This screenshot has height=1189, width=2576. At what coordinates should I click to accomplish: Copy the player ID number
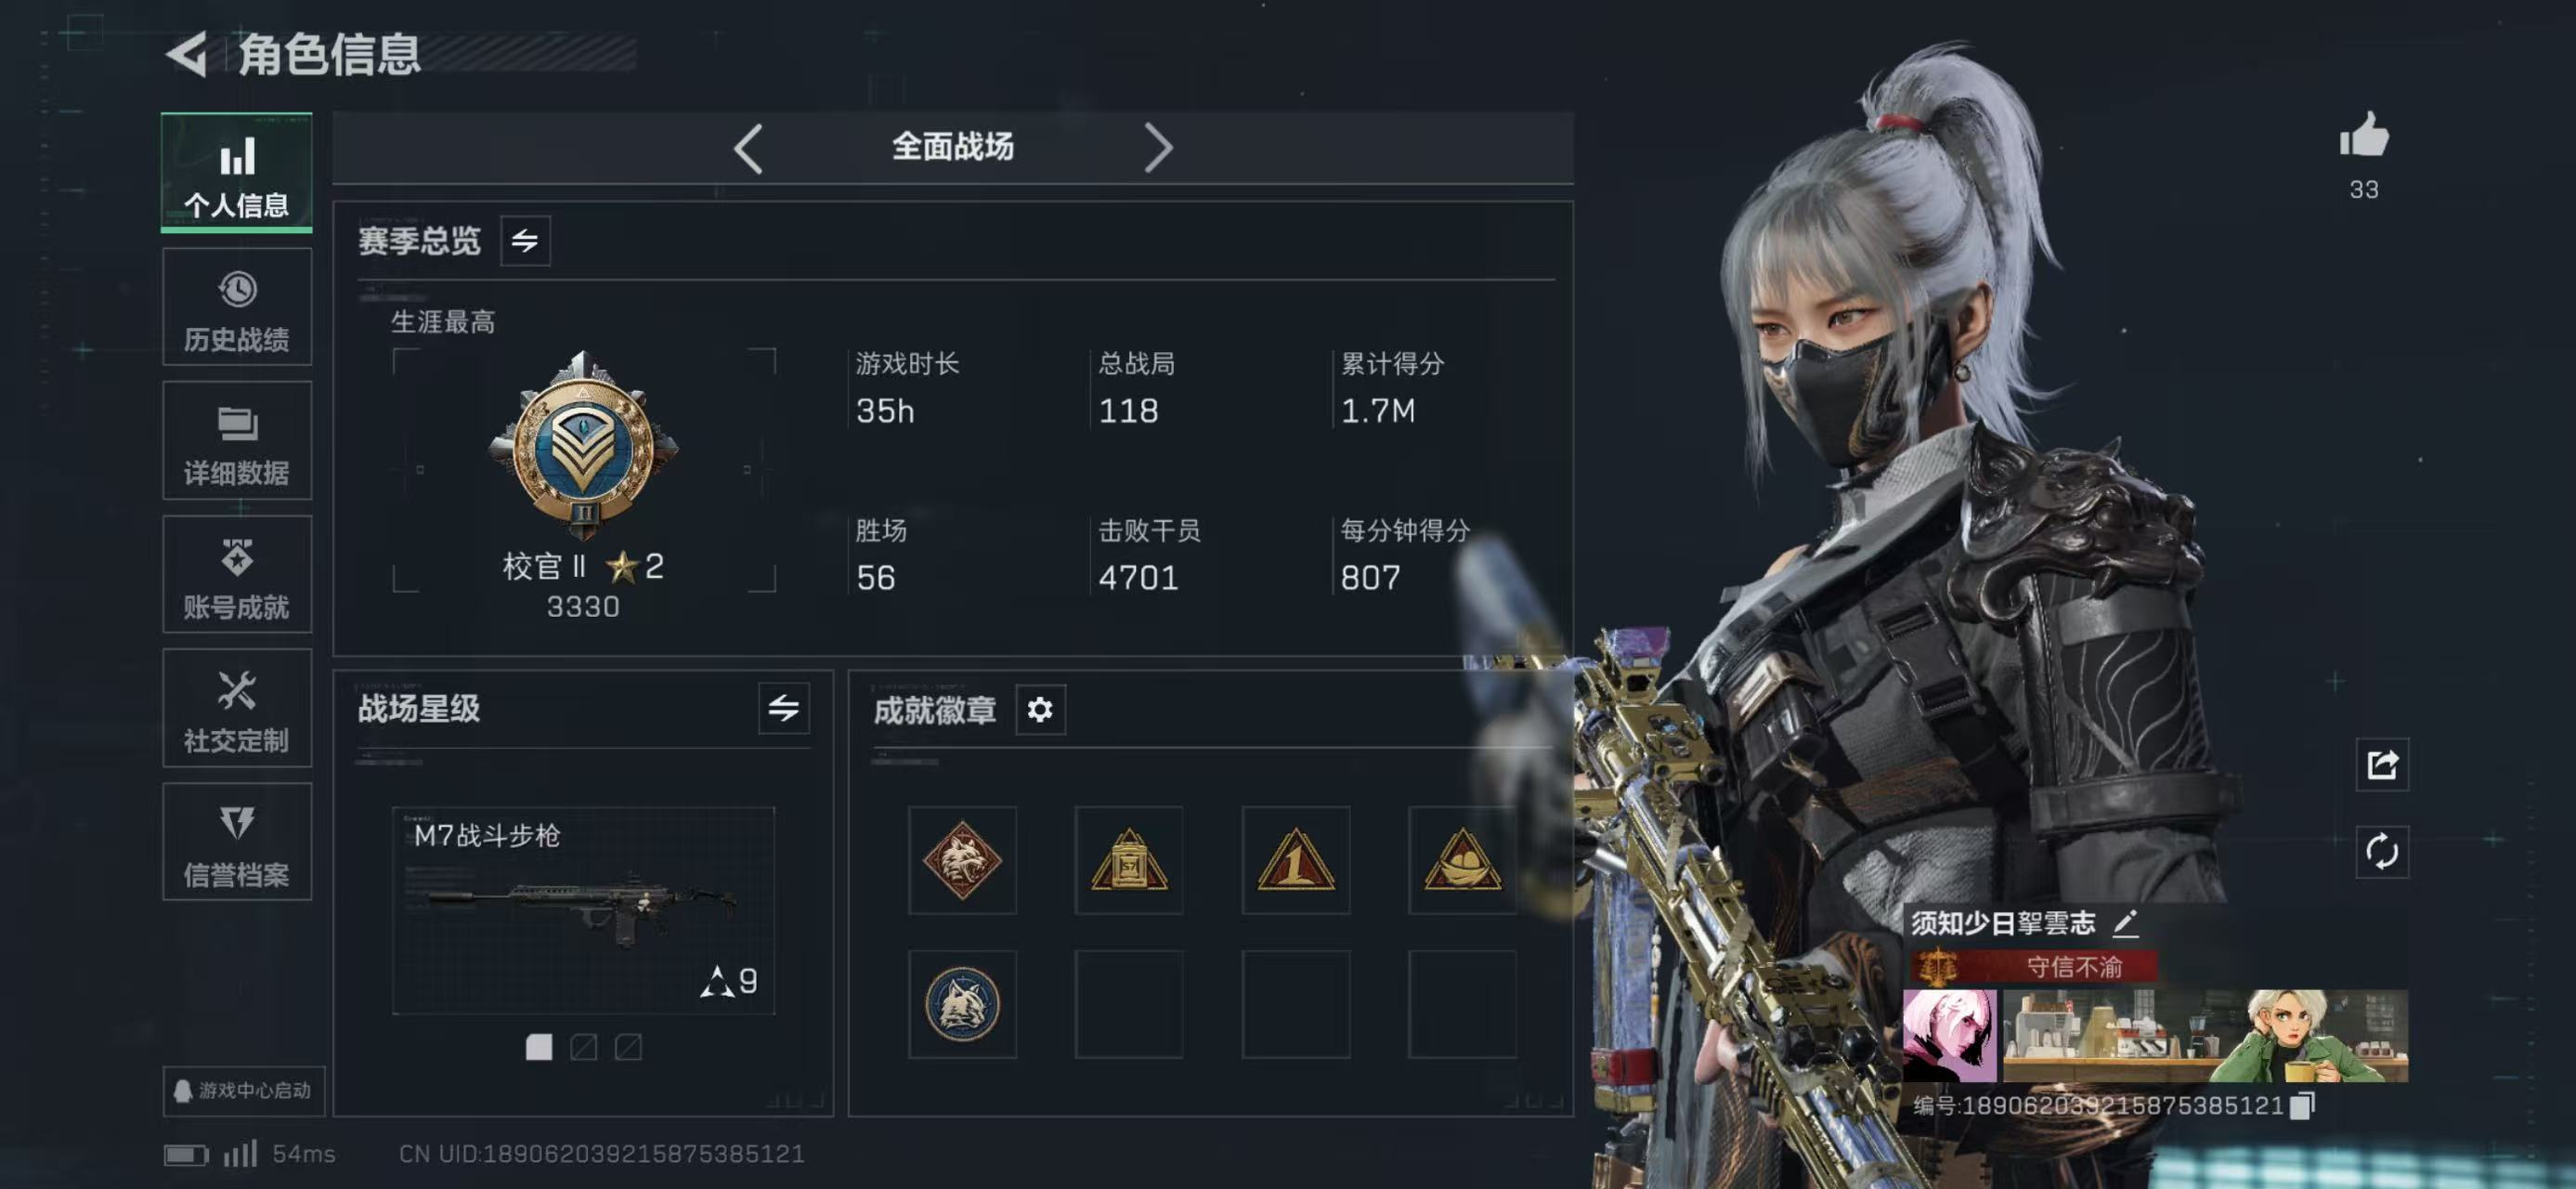[x=2303, y=1105]
